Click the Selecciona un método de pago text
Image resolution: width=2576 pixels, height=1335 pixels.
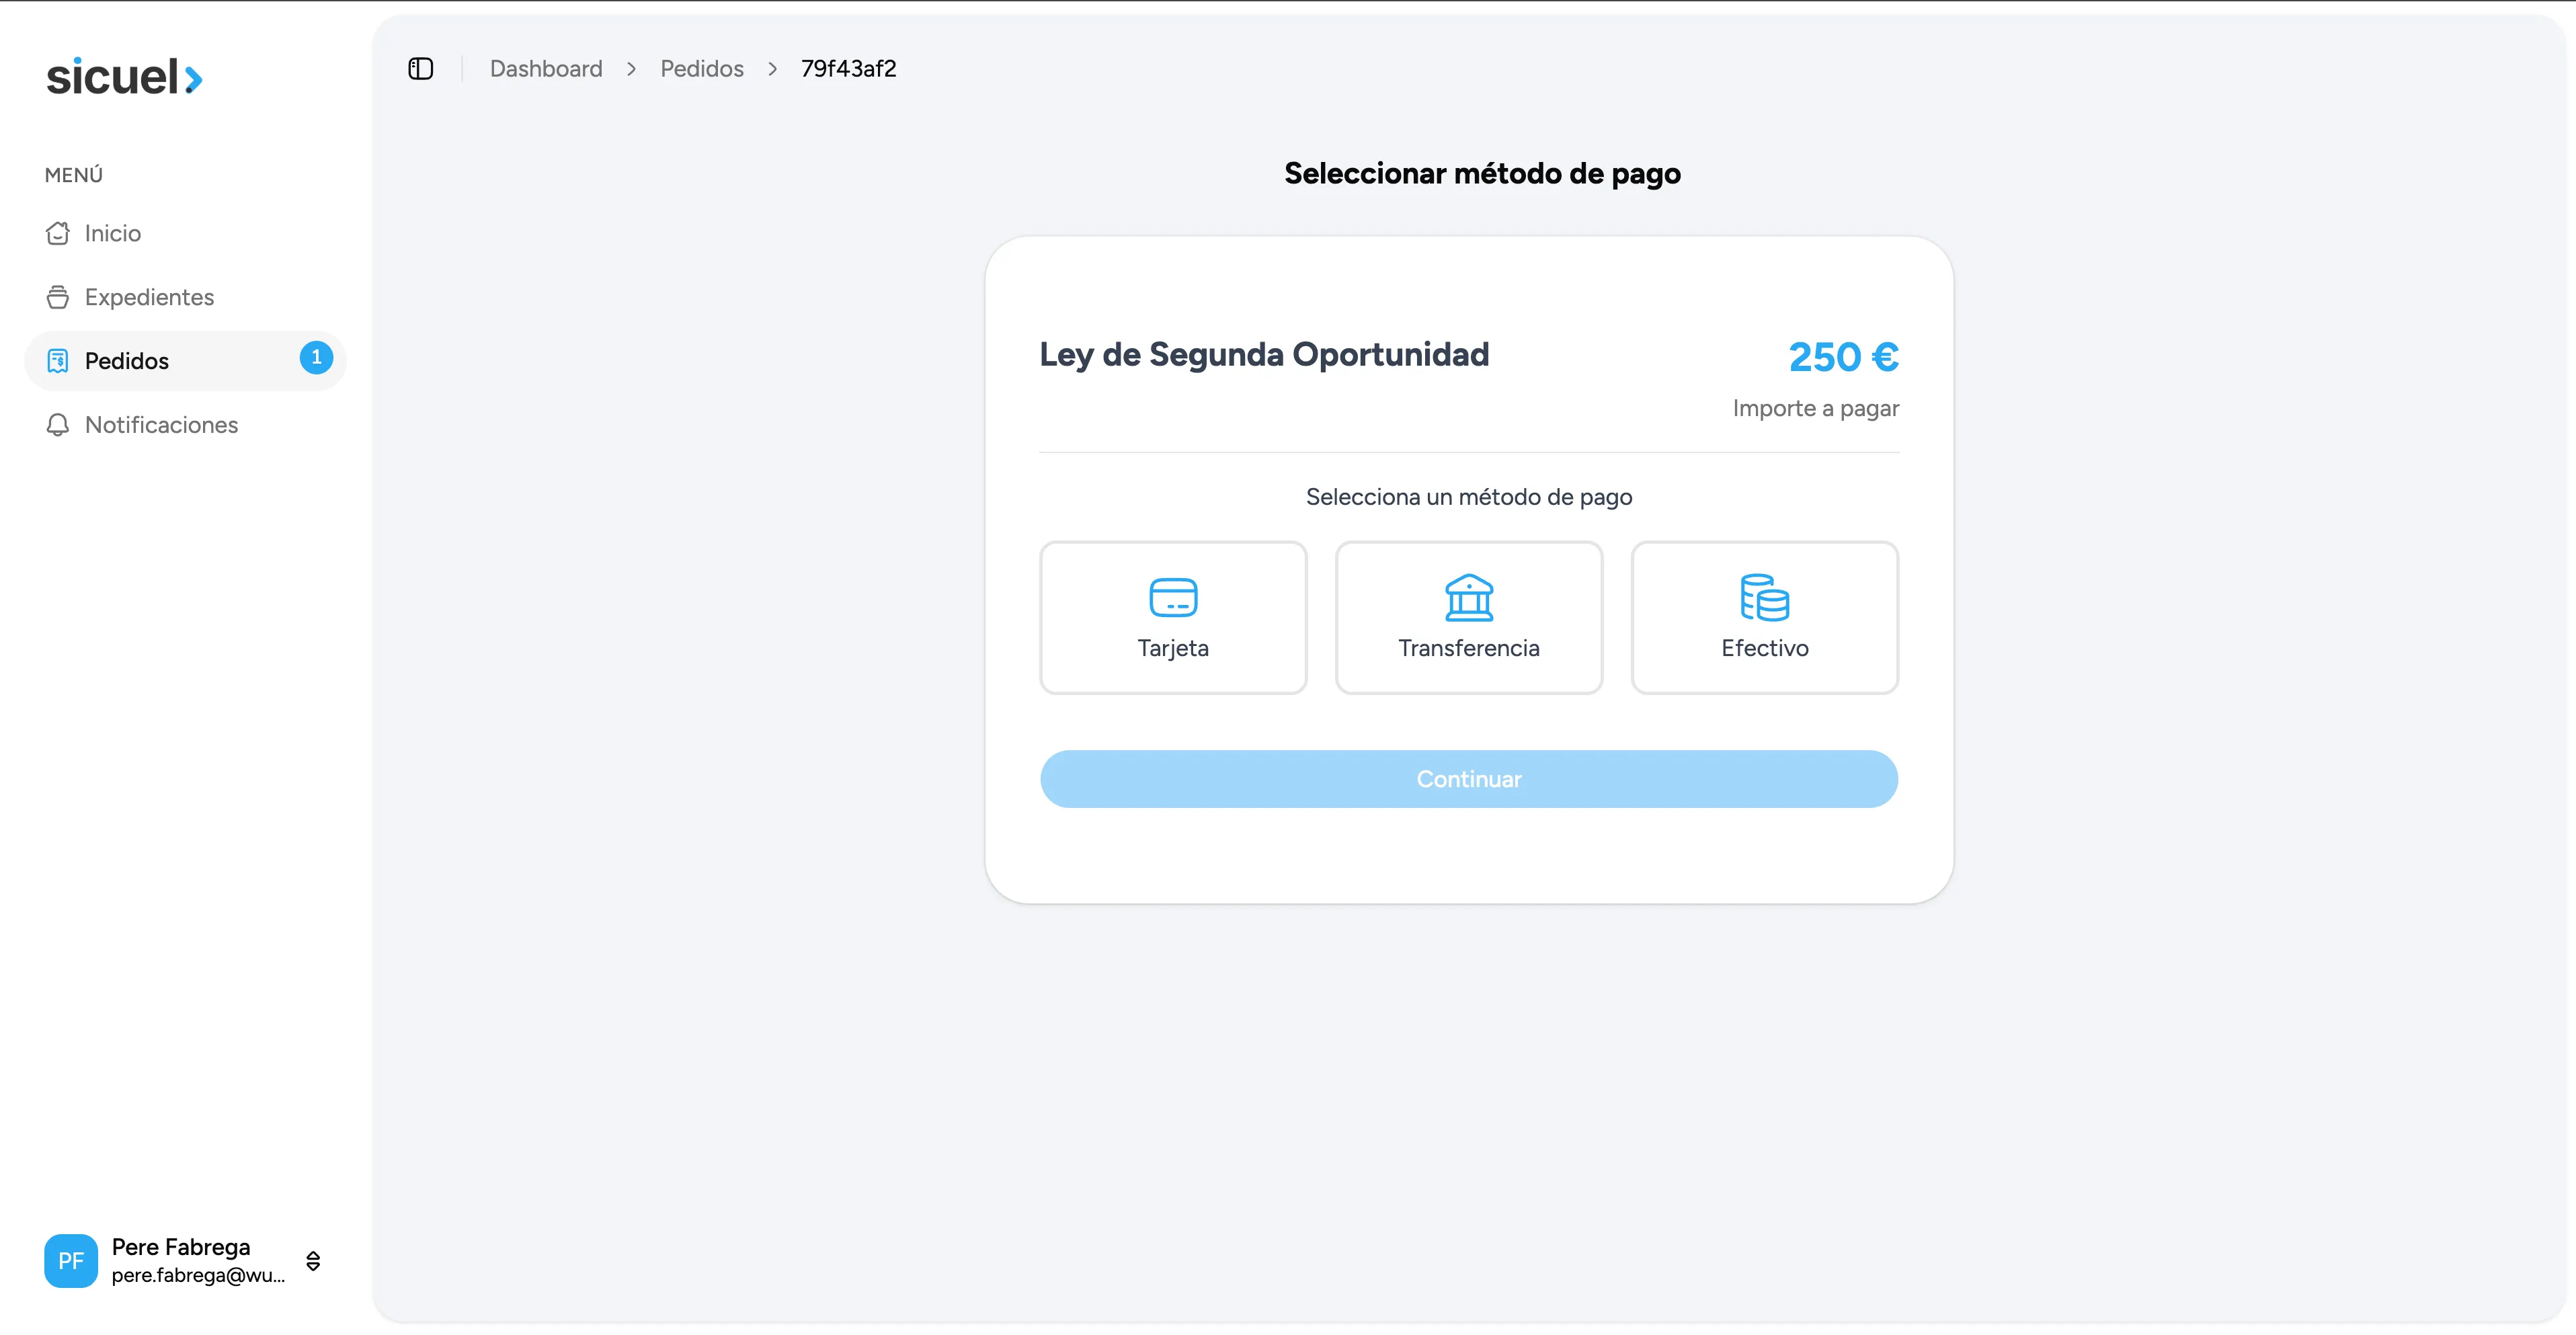[1469, 497]
